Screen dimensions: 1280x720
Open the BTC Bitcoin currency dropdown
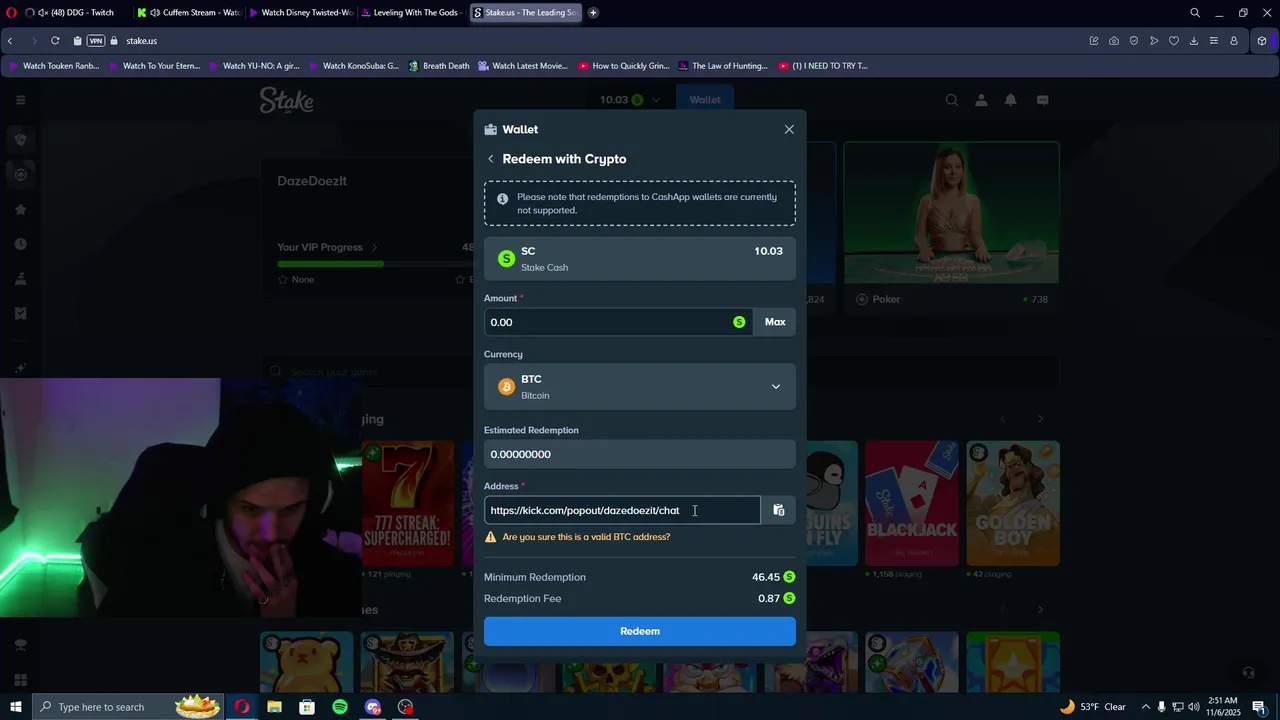[640, 387]
